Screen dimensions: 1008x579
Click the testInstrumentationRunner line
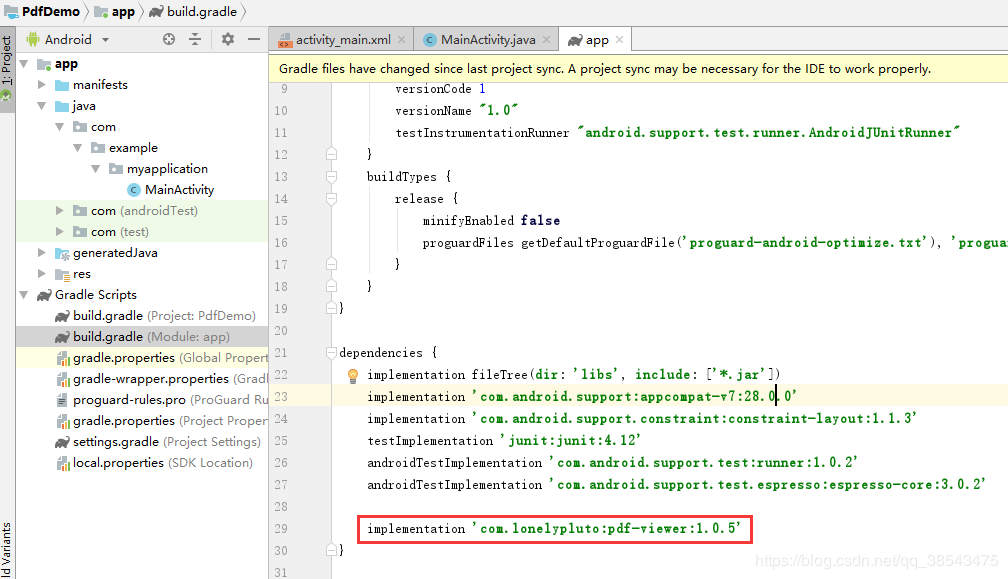pos(678,132)
